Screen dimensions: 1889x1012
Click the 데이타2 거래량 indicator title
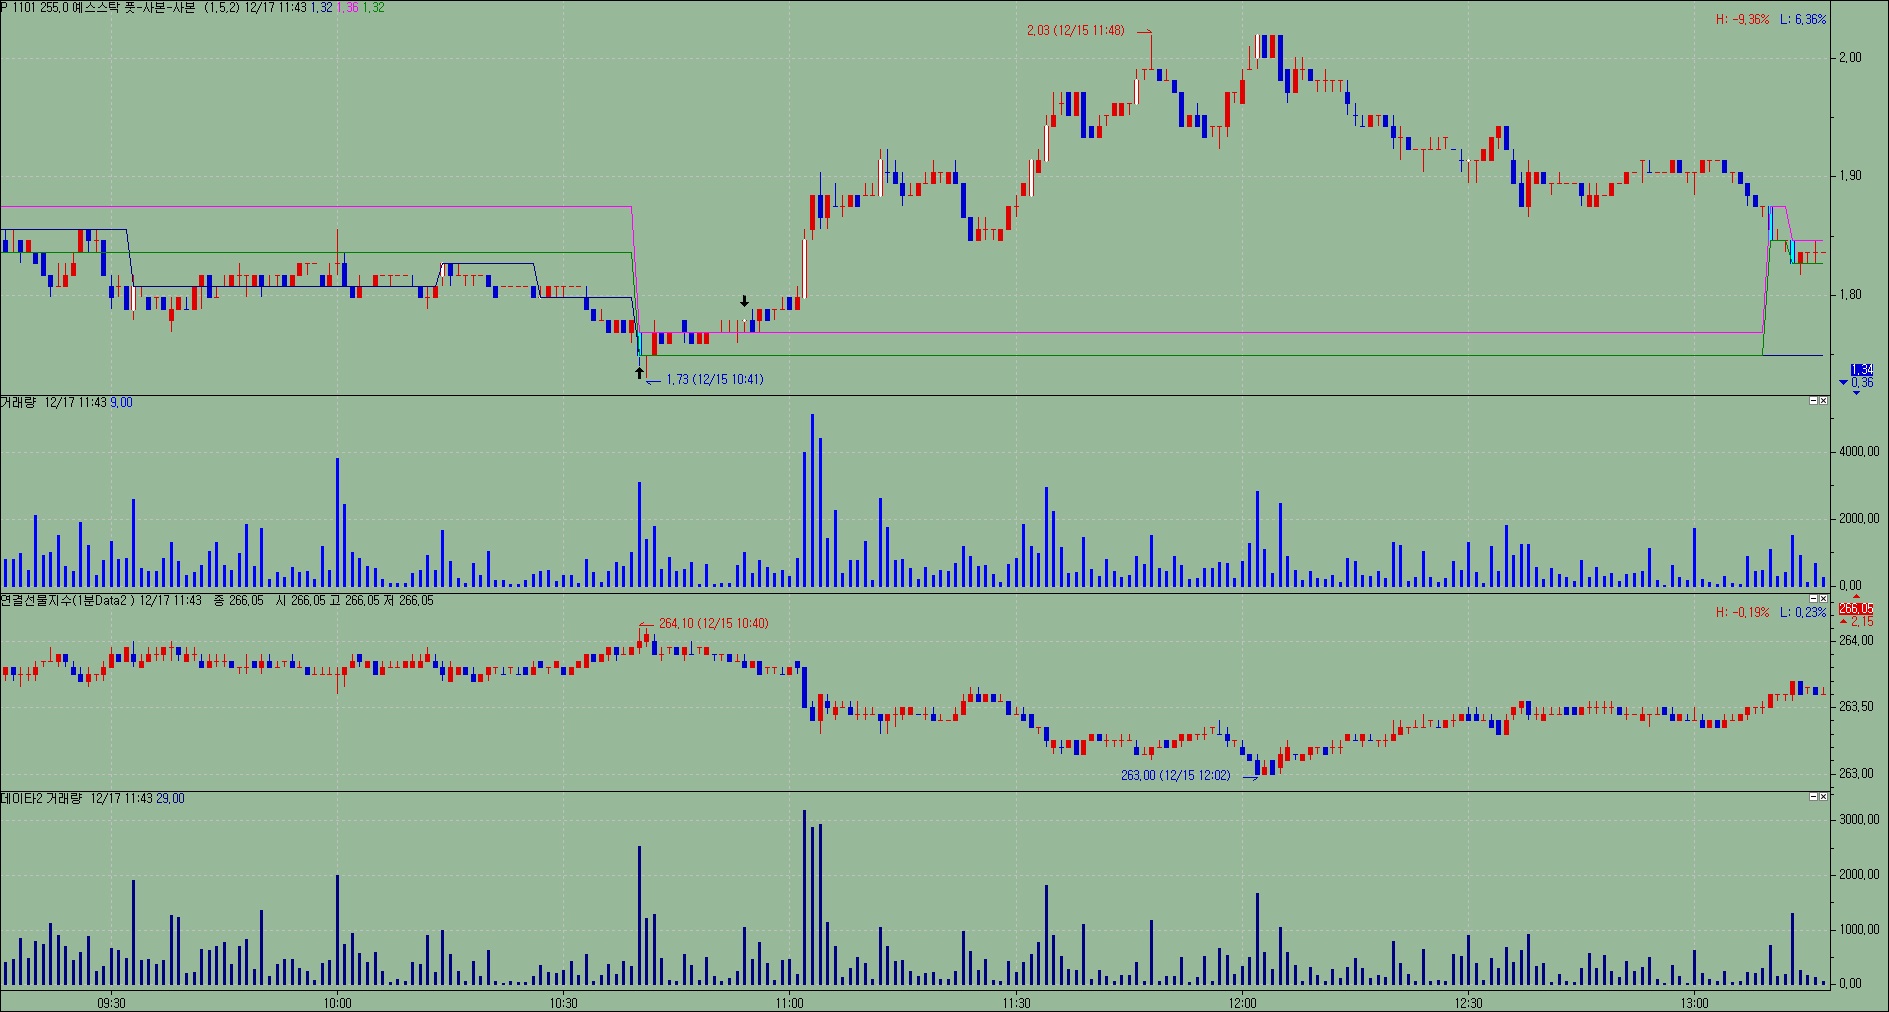click(x=42, y=798)
